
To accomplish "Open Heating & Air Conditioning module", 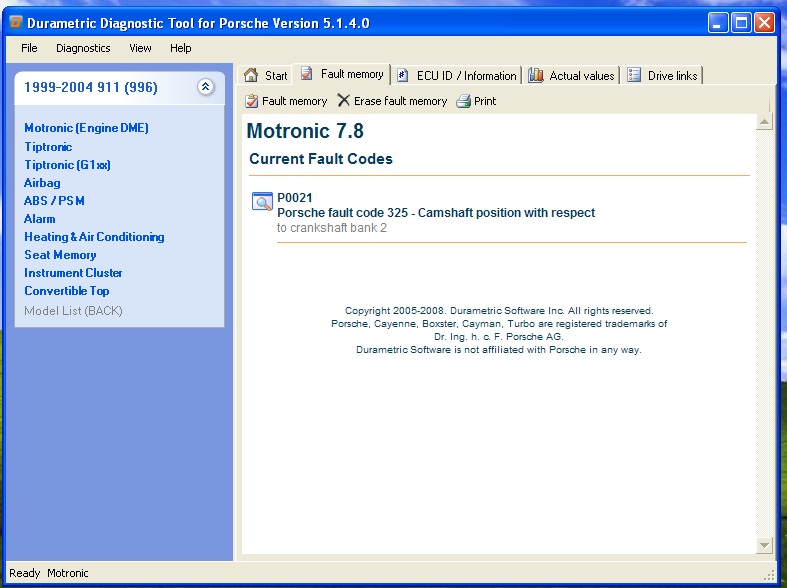I will coord(94,237).
